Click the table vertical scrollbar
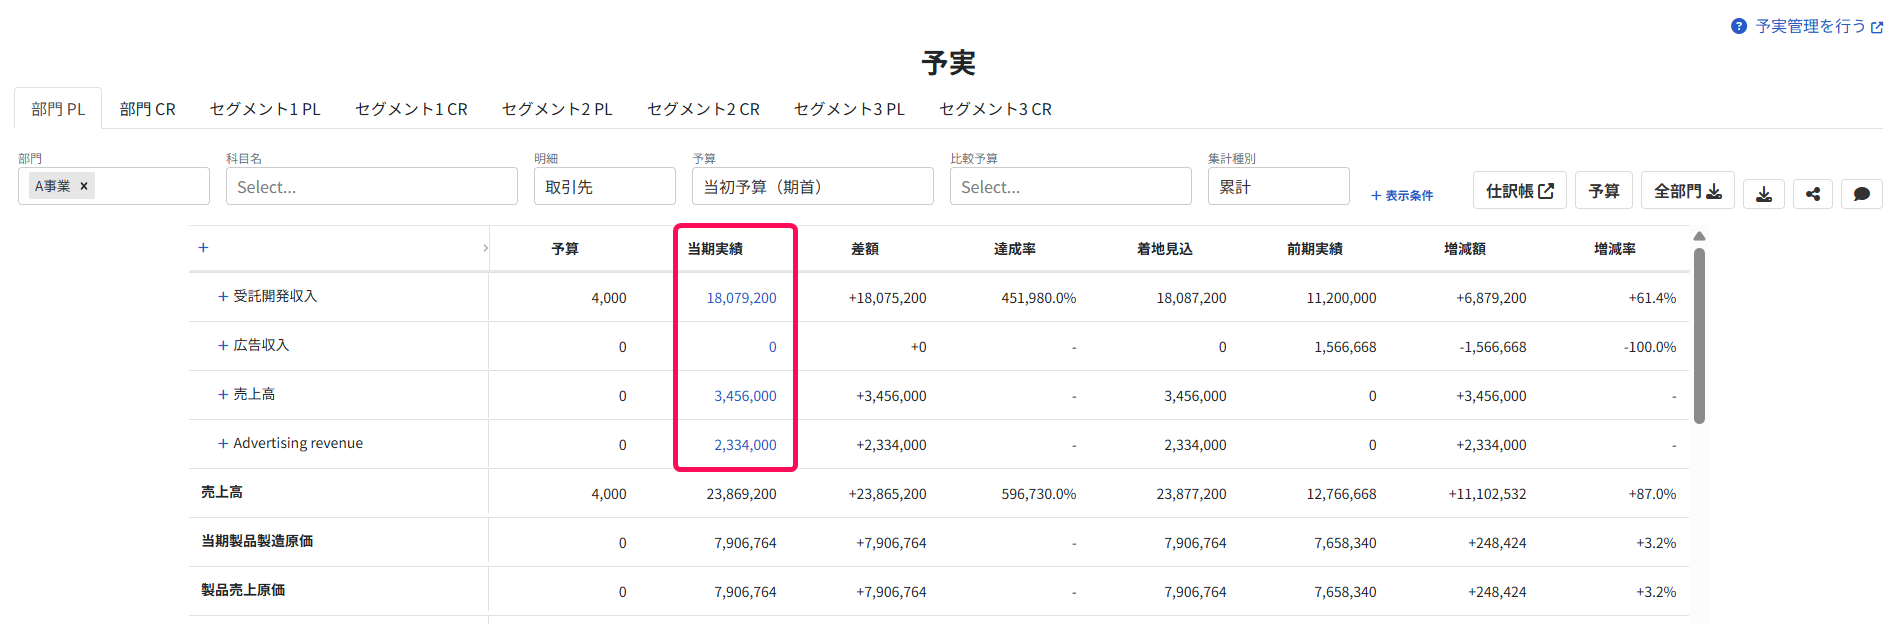 point(1699,336)
